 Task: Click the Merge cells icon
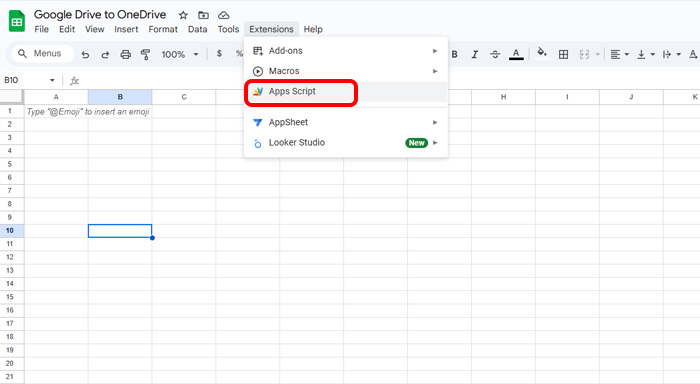[x=584, y=54]
